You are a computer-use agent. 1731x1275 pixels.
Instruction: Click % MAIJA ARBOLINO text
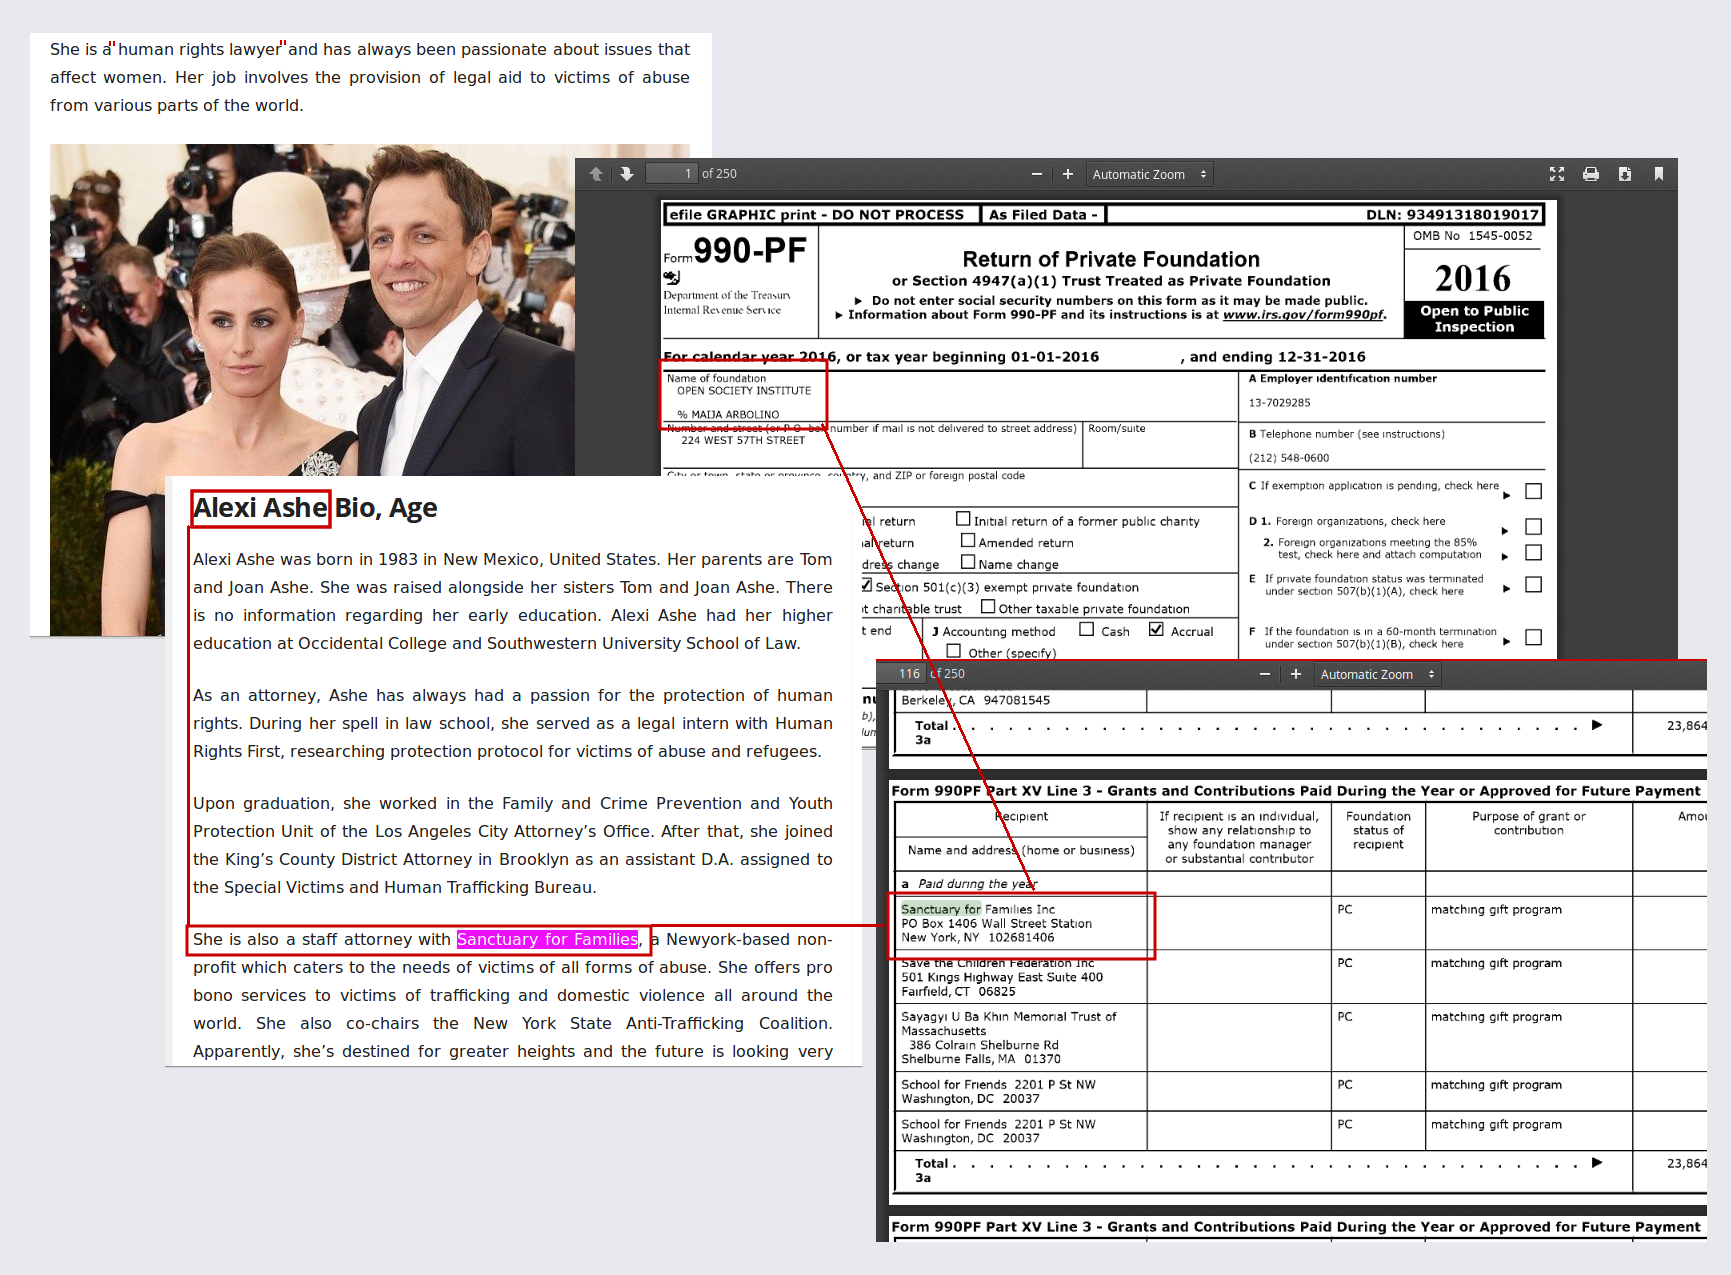tap(728, 415)
